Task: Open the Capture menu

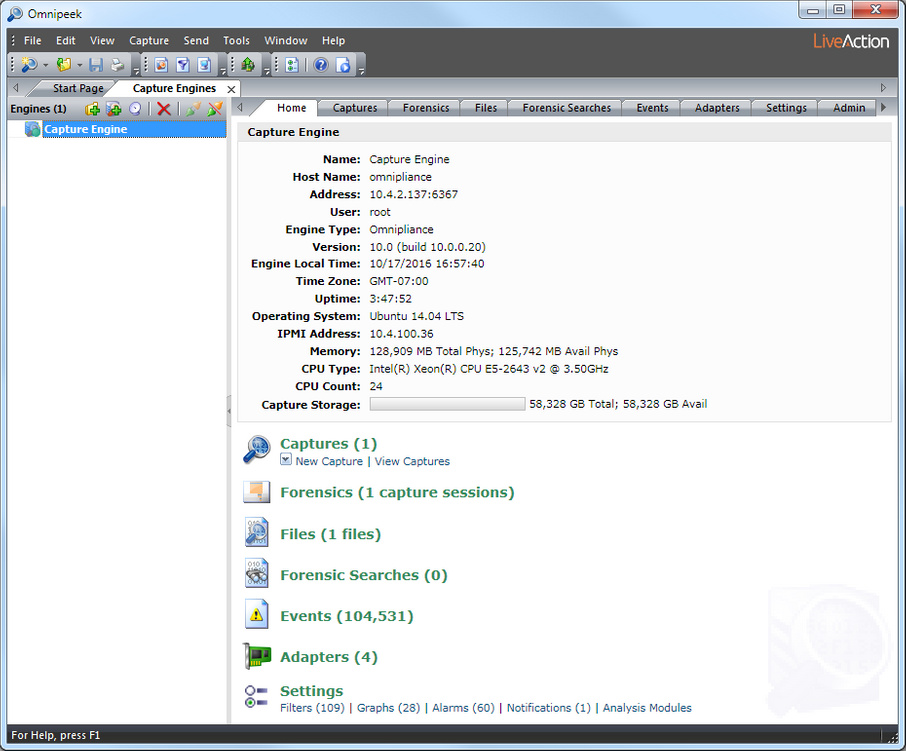Action: click(149, 40)
